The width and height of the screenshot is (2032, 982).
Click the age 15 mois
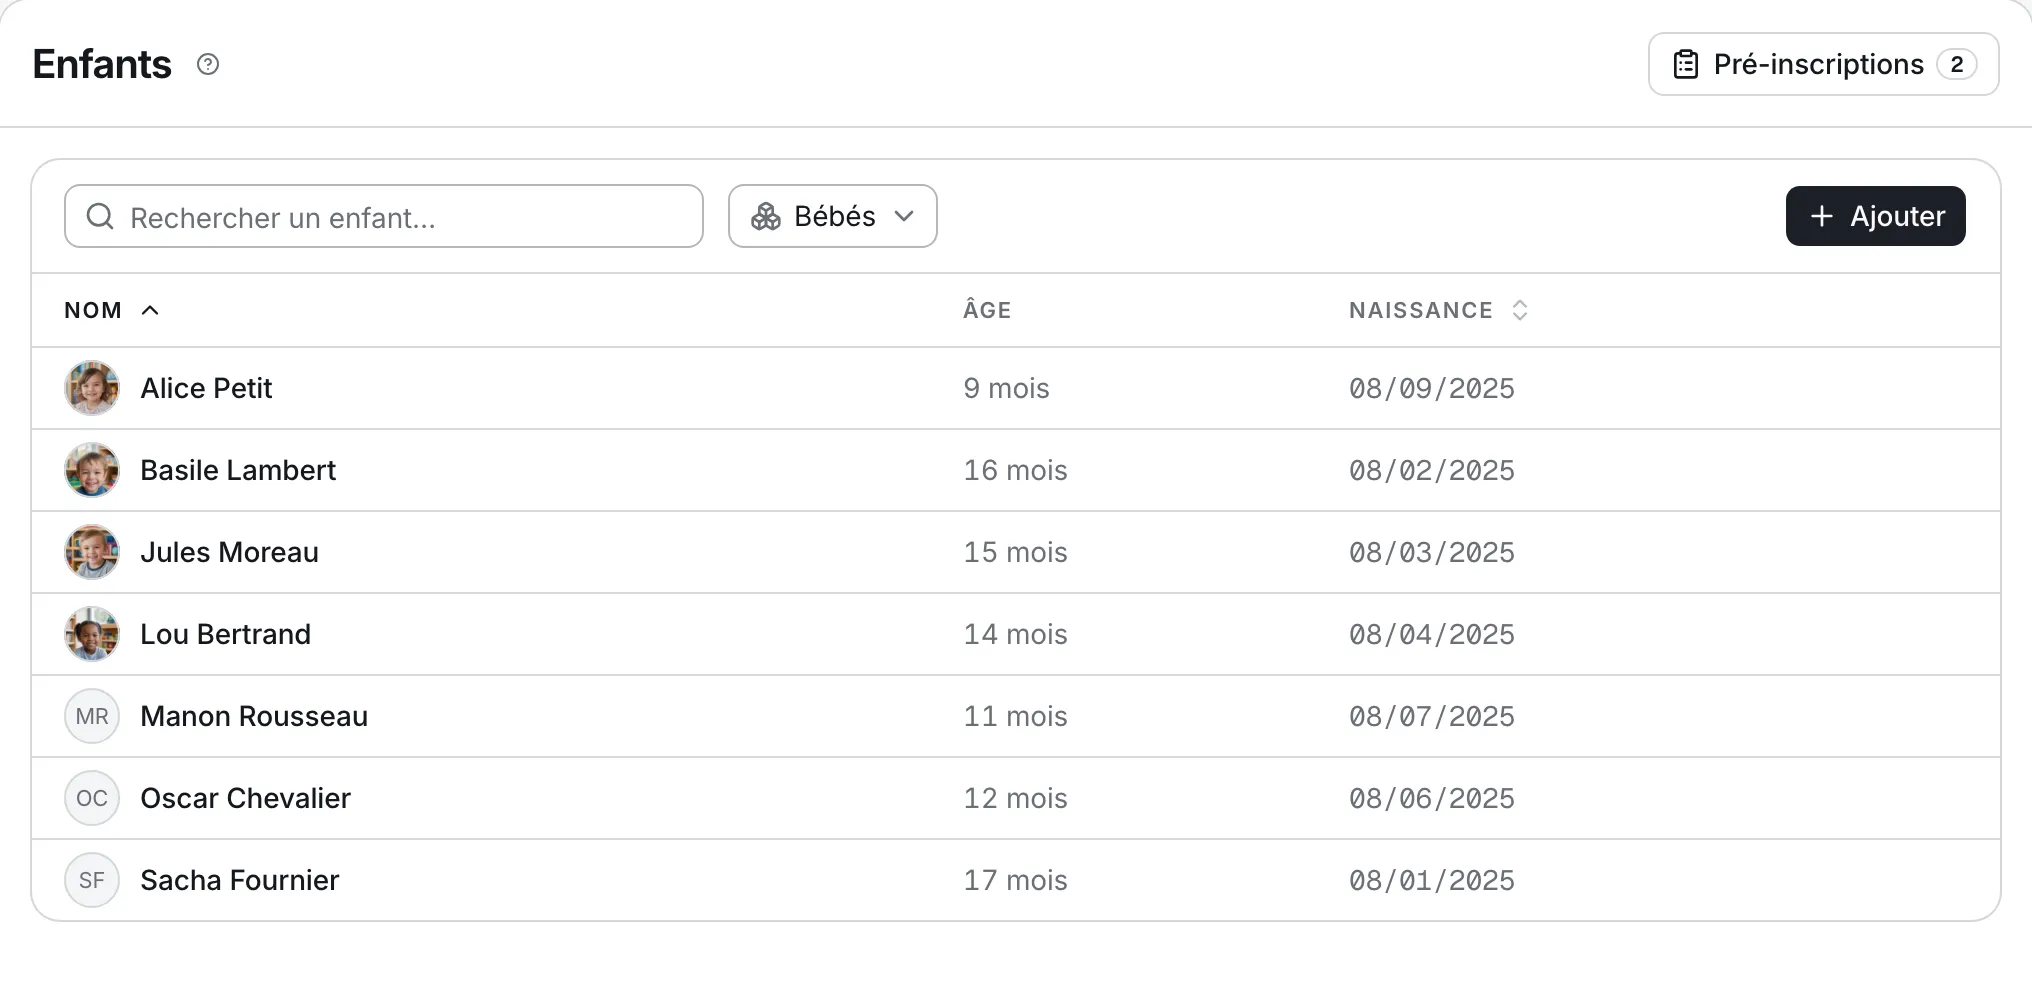(1015, 552)
